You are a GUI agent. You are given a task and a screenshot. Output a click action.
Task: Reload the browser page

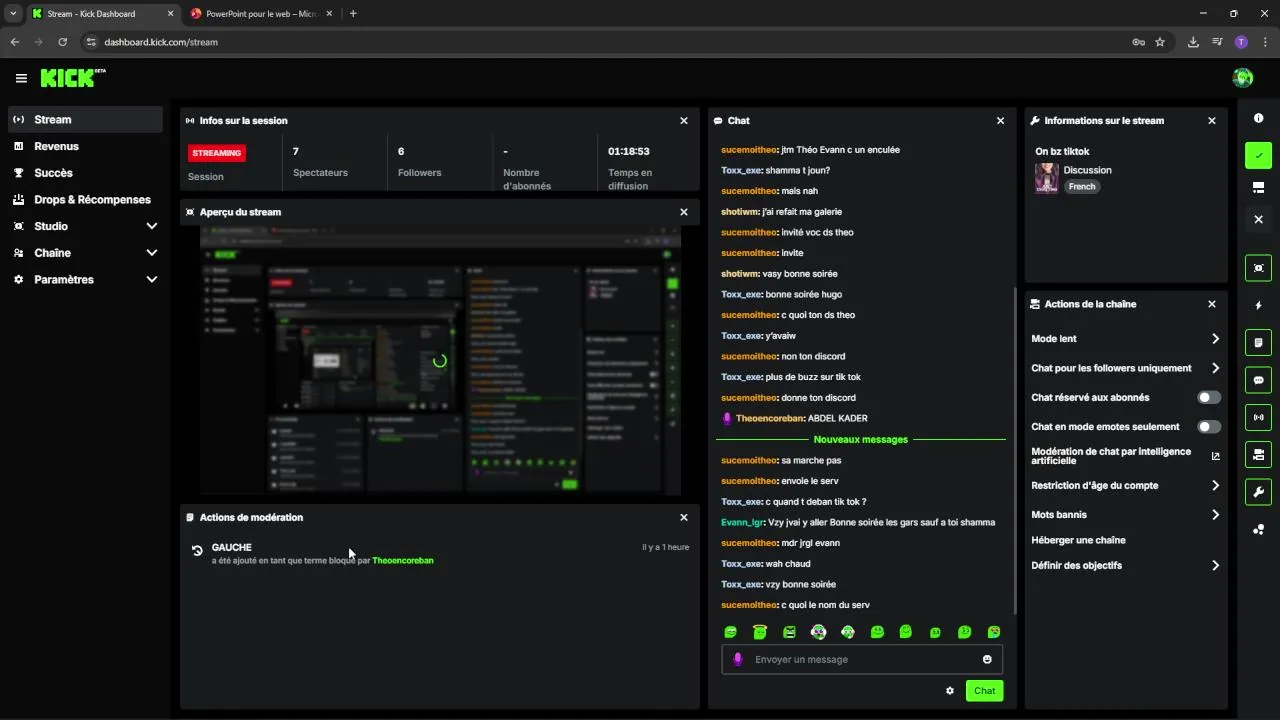pos(62,42)
